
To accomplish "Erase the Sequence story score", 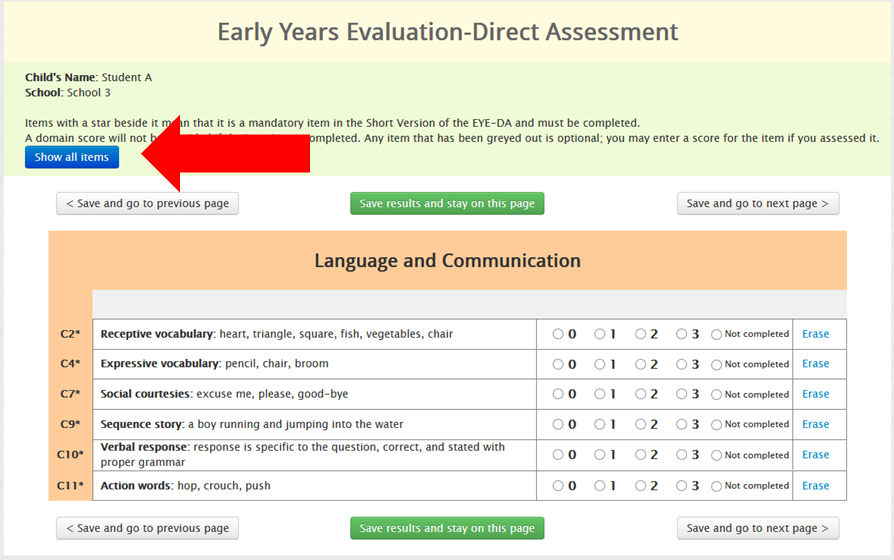I will 815,424.
